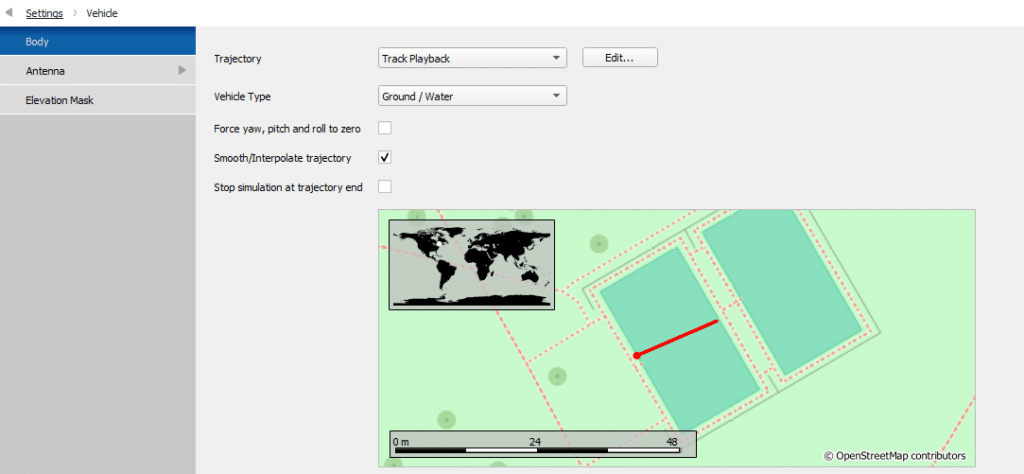Click the red trajectory start point marker
This screenshot has height=474, width=1024.
pos(637,355)
